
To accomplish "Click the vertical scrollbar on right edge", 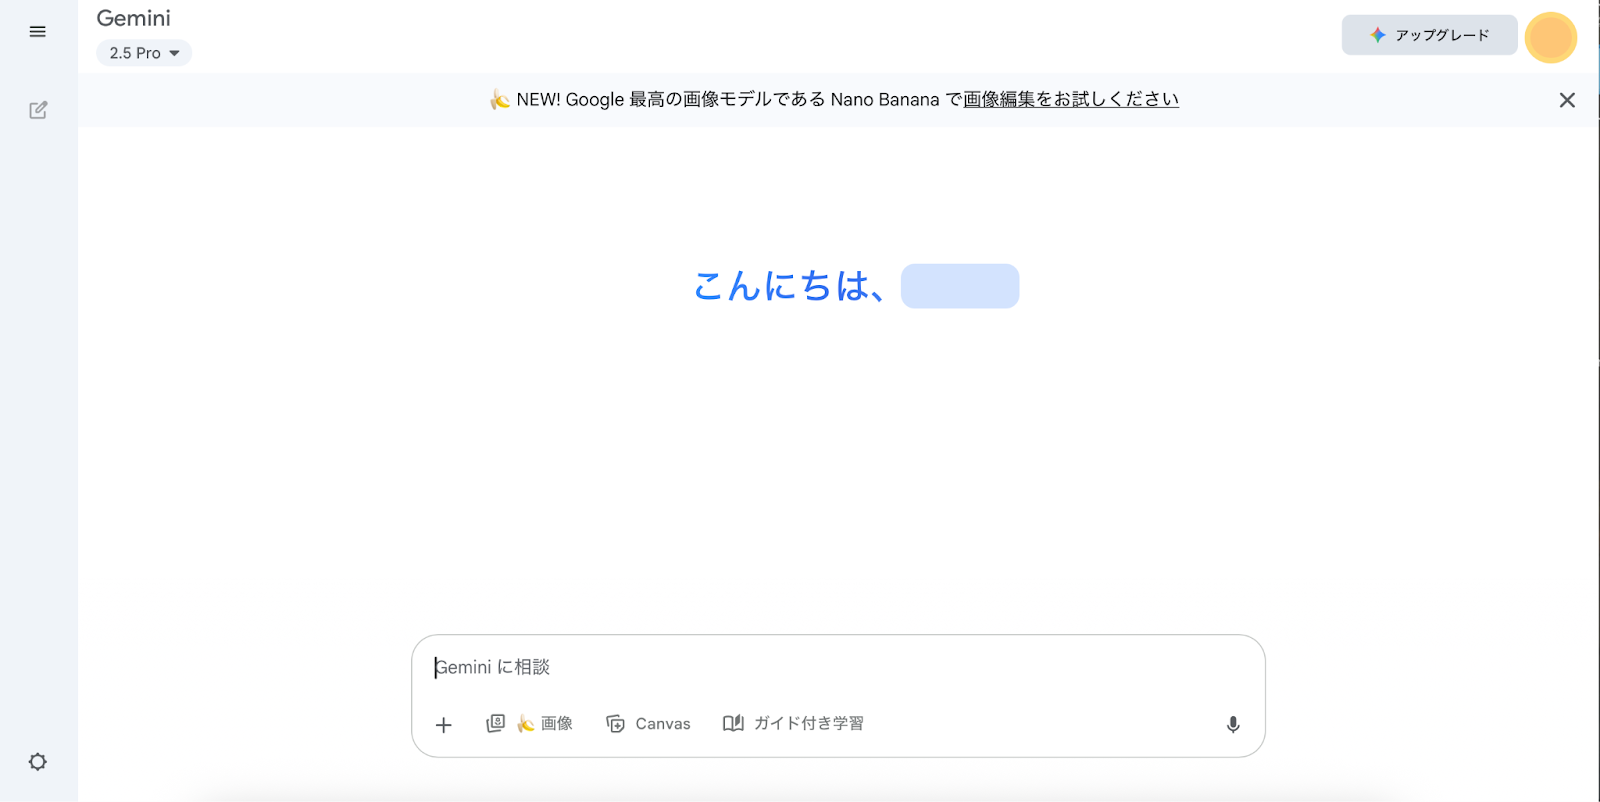I will [1596, 400].
